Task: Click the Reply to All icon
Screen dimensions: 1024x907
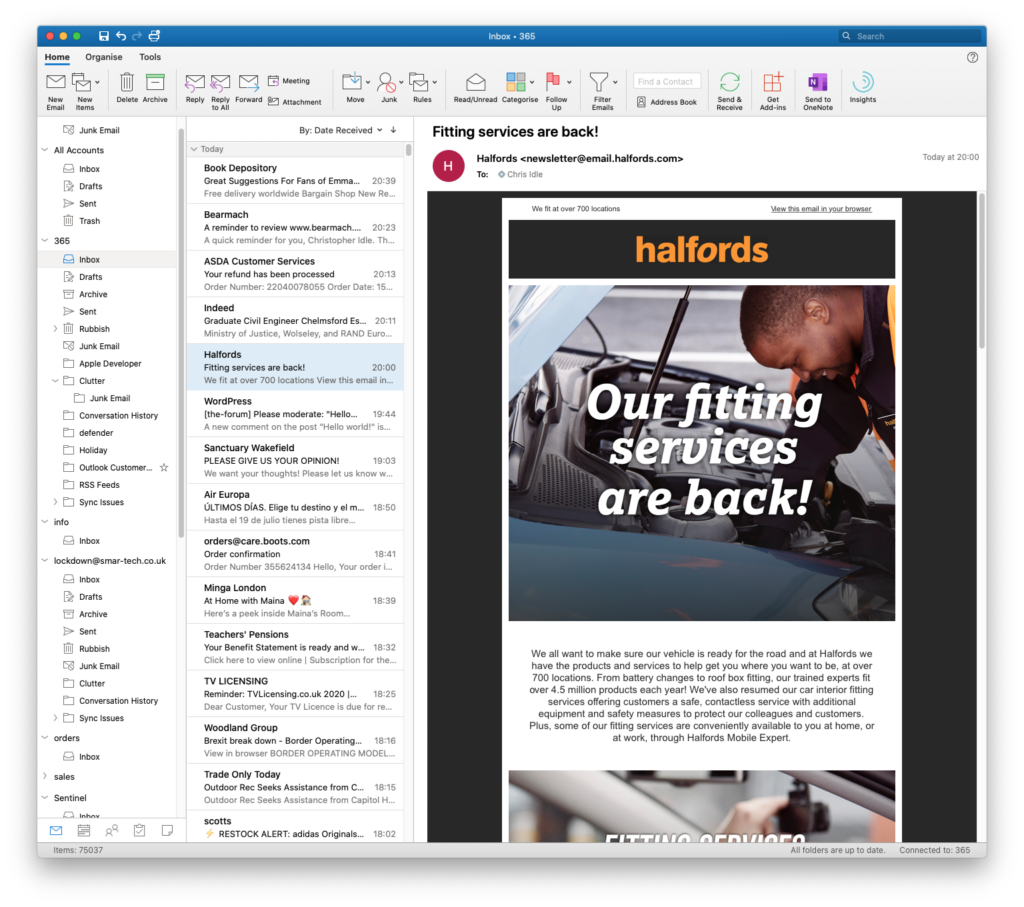Action: coord(220,83)
